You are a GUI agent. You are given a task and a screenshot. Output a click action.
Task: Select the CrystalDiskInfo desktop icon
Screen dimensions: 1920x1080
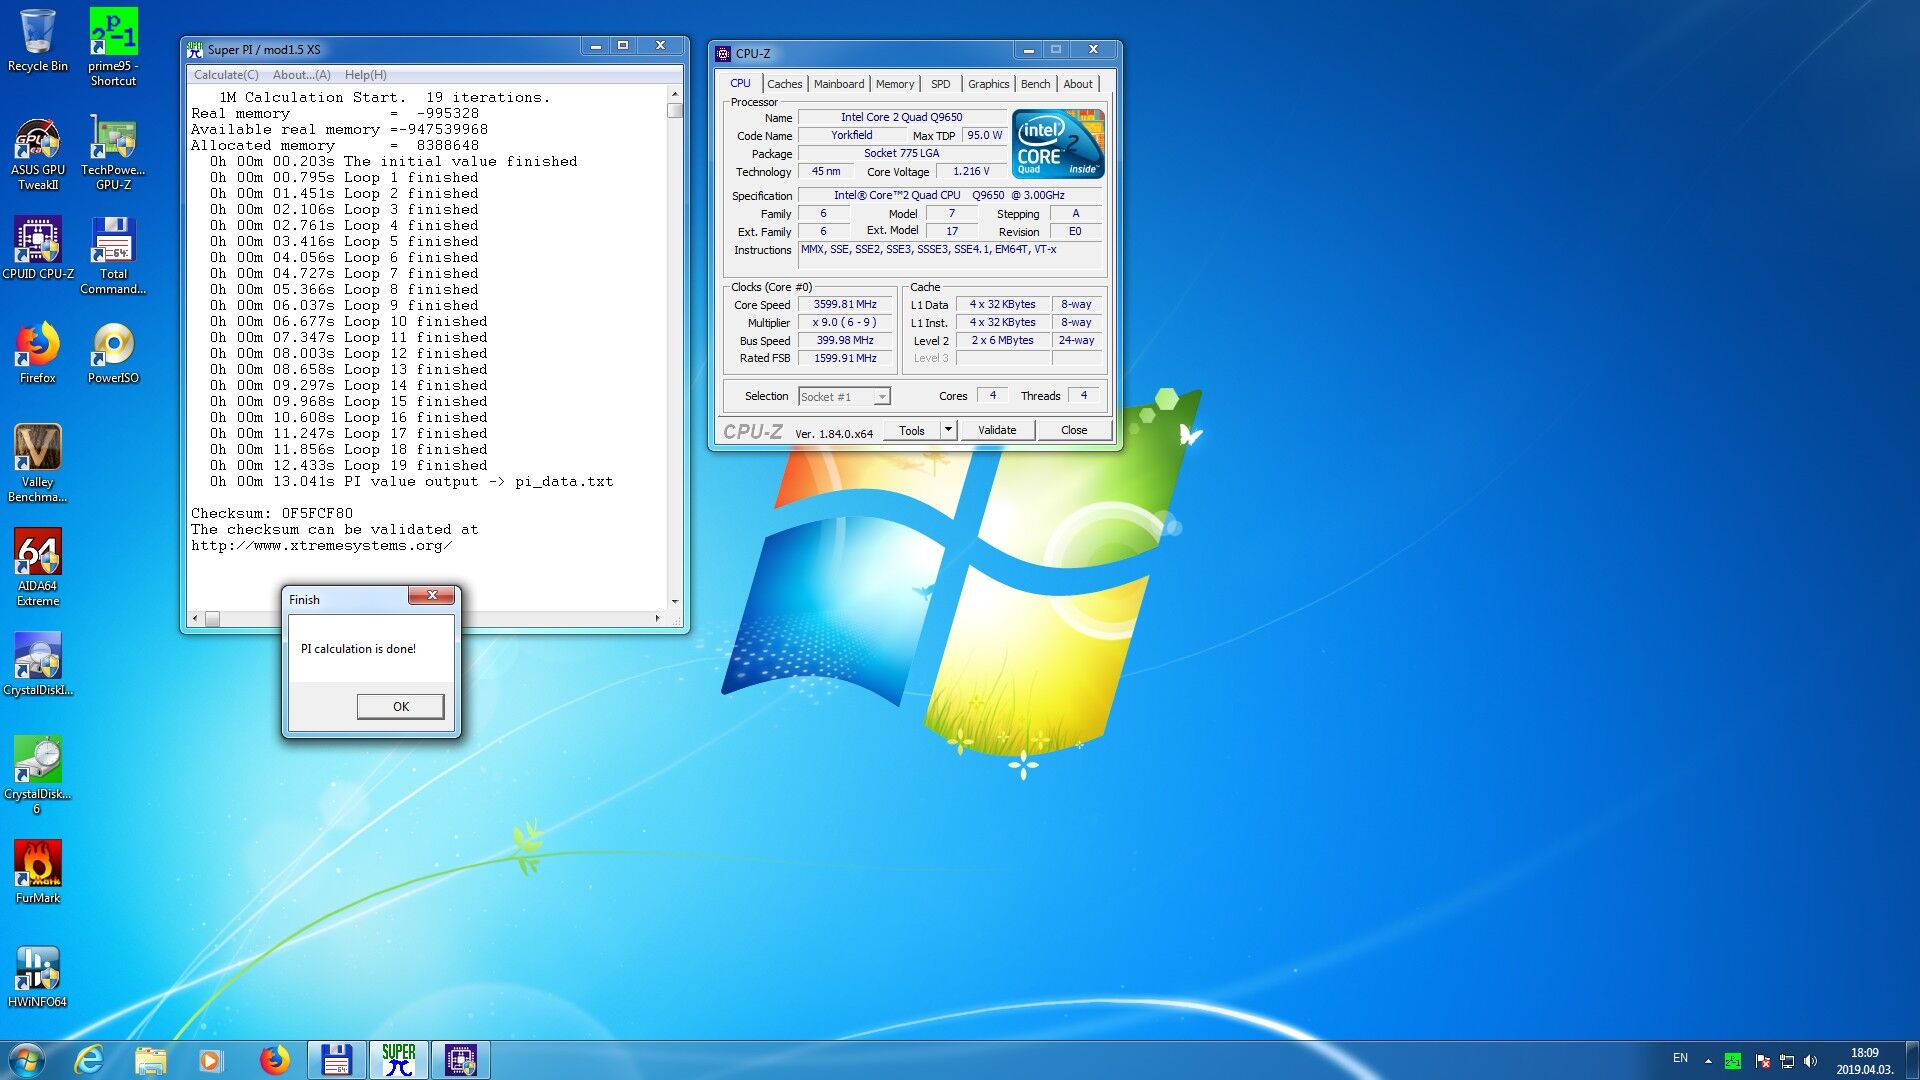38,663
